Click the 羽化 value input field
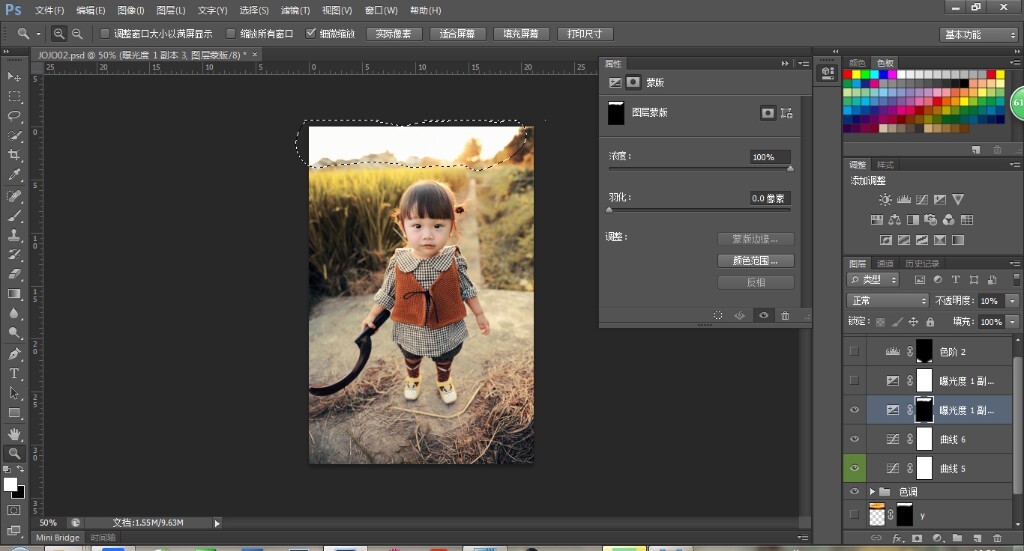The image size is (1024, 551). click(769, 198)
